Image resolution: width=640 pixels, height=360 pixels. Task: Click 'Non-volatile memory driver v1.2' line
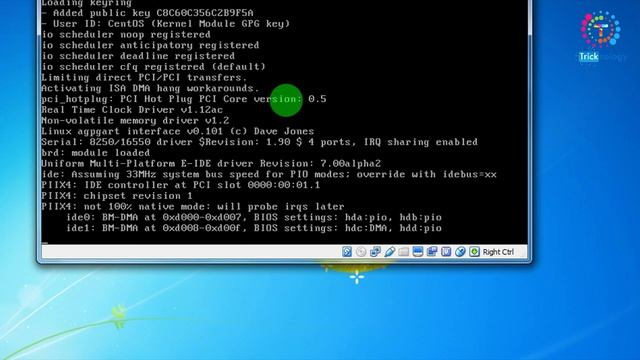136,120
